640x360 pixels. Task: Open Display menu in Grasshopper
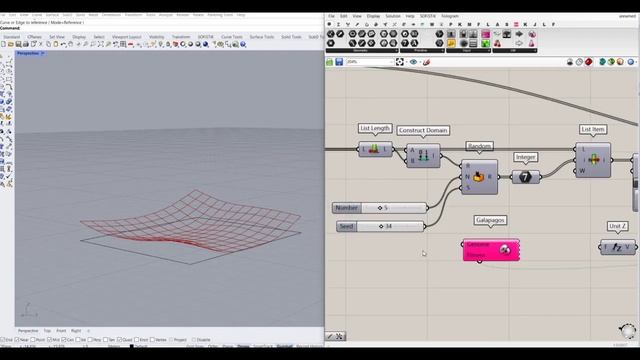373,16
